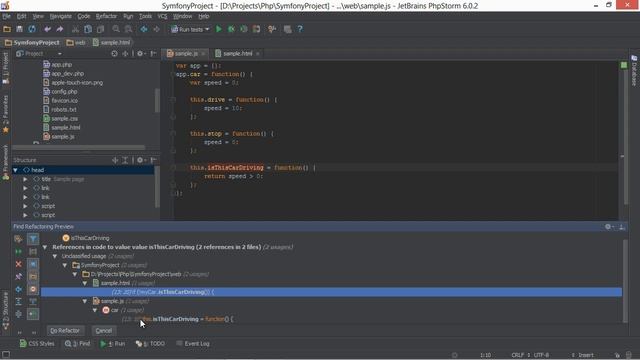Open the Navigate menu
Viewport: 640px width, 360px height.
(x=60, y=16)
